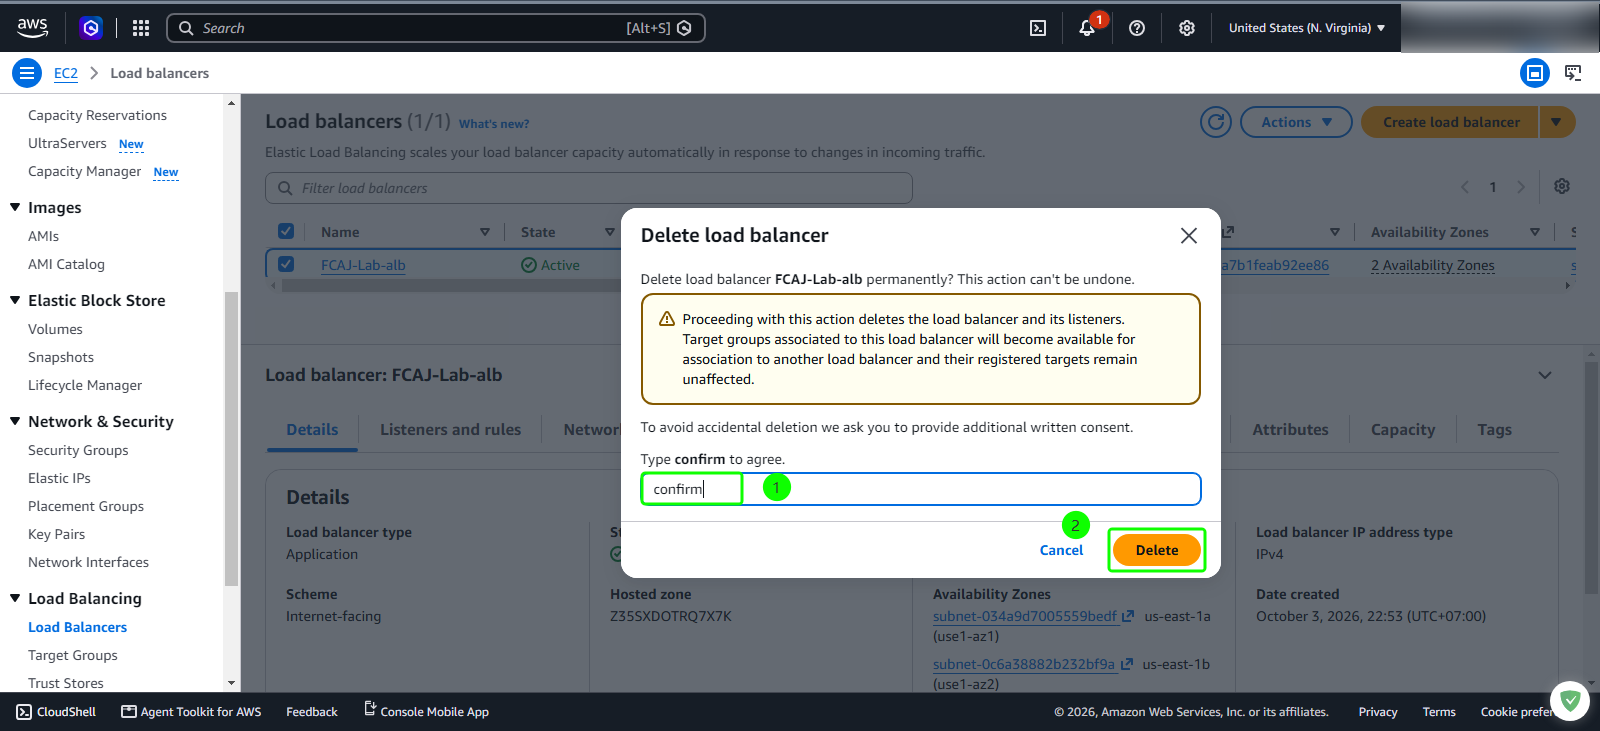
Task: Click the top AWS Search bar
Action: pos(436,28)
